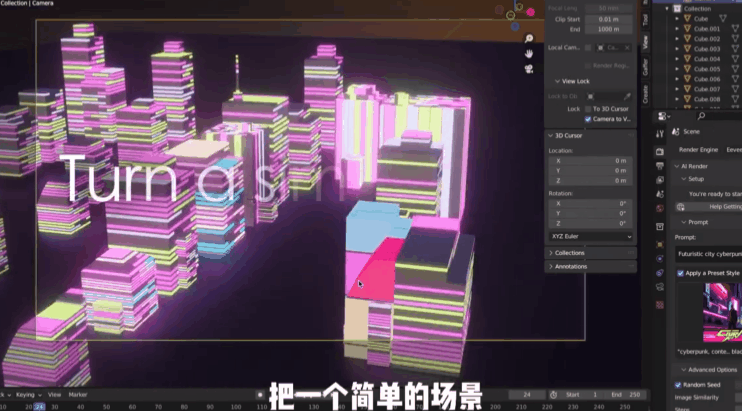Image resolution: width=742 pixels, height=411 pixels.
Task: Click the Help Getting Started button
Action: click(708, 207)
